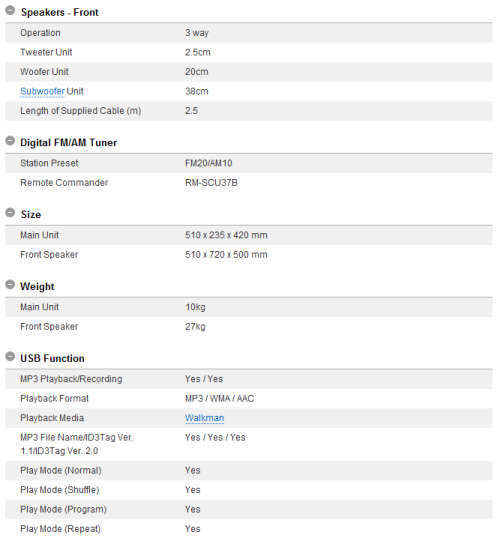Click the Size section heading

[x=31, y=214]
